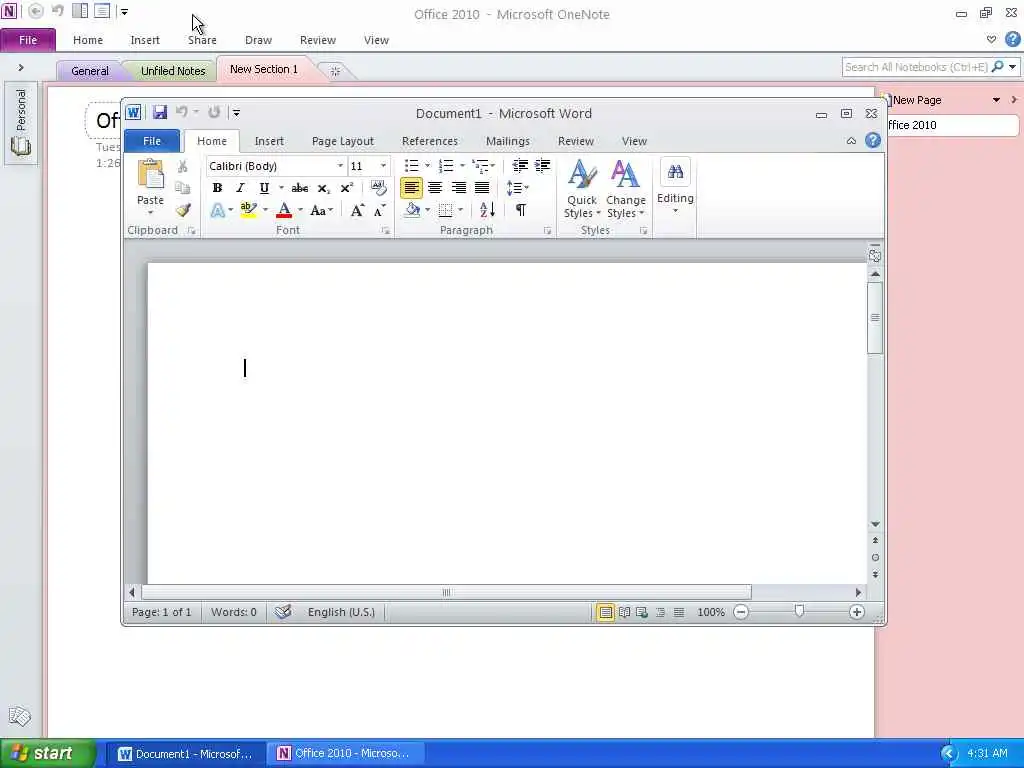This screenshot has width=1024, height=768.
Task: Click the Copy icon in Clipboard group
Action: click(183, 188)
